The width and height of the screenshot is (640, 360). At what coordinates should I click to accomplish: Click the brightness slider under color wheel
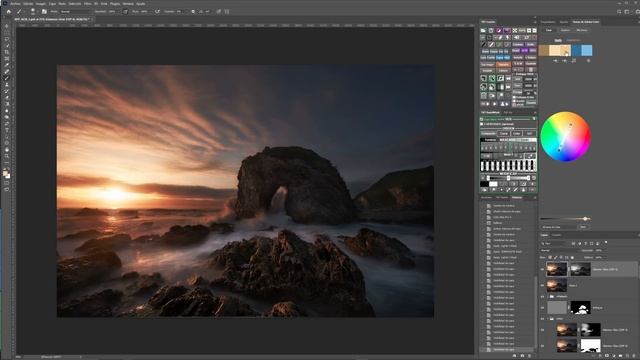pyautogui.click(x=566, y=219)
